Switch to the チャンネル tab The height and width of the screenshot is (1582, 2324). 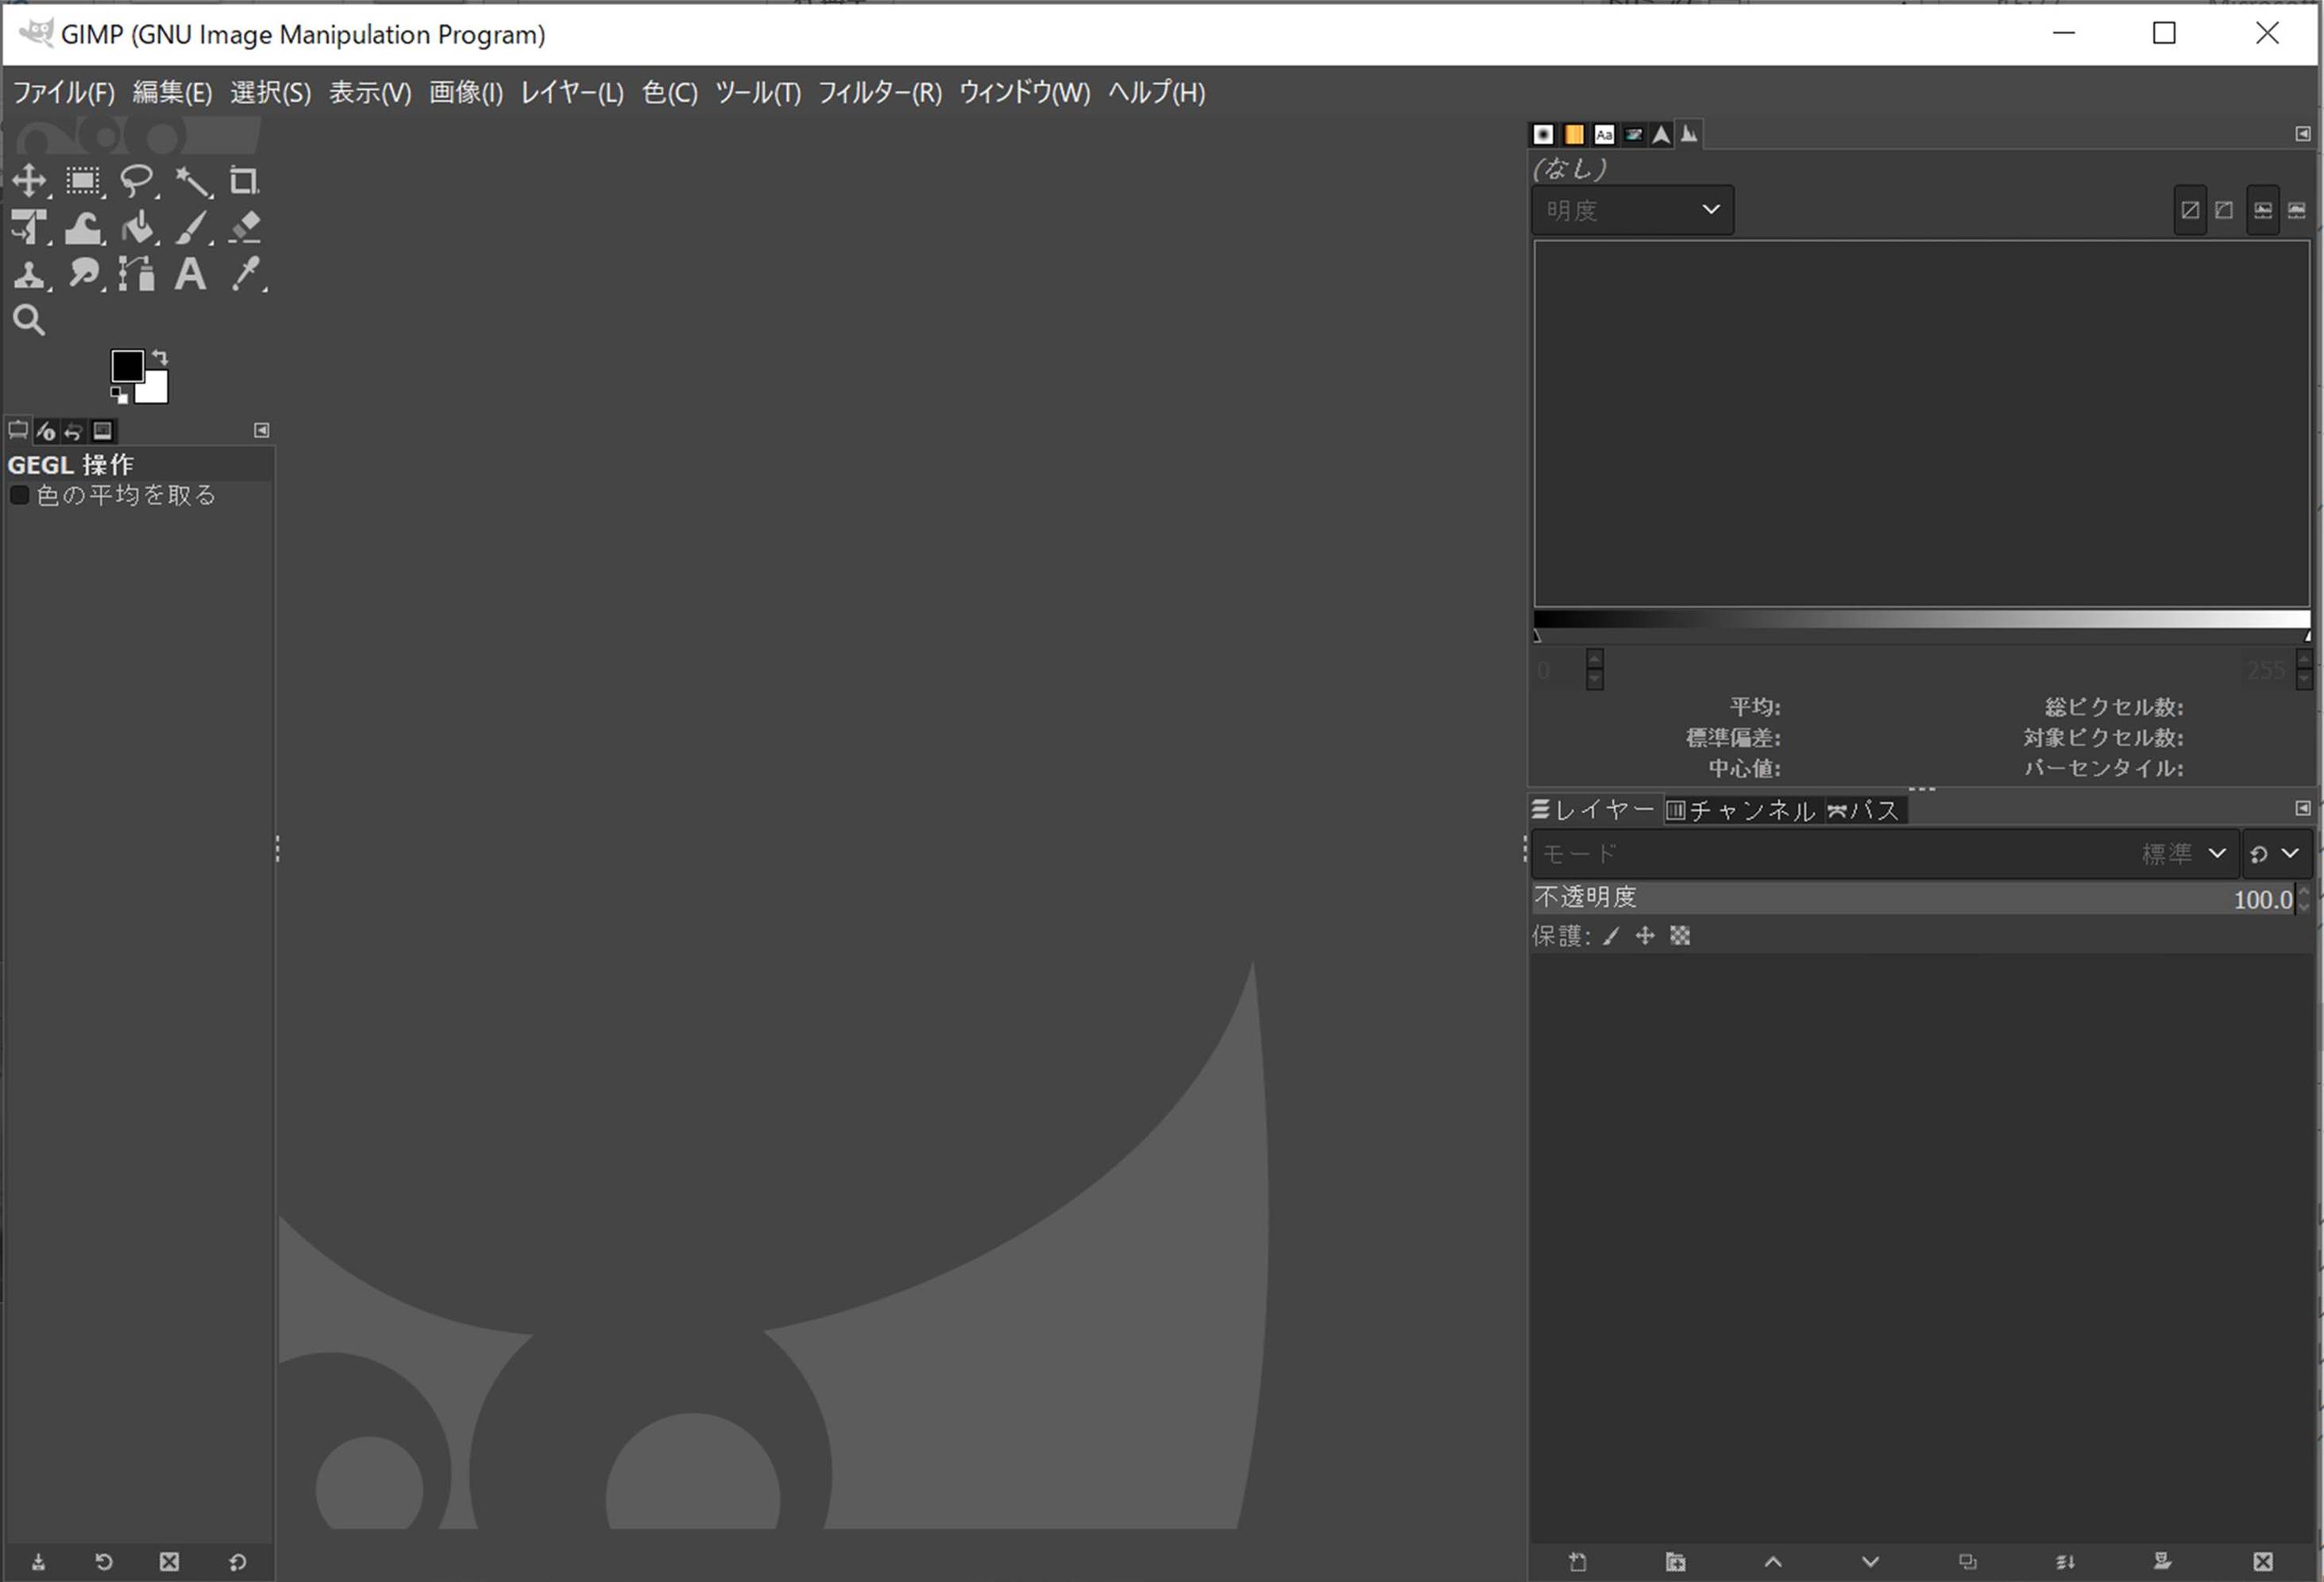pyautogui.click(x=1741, y=810)
